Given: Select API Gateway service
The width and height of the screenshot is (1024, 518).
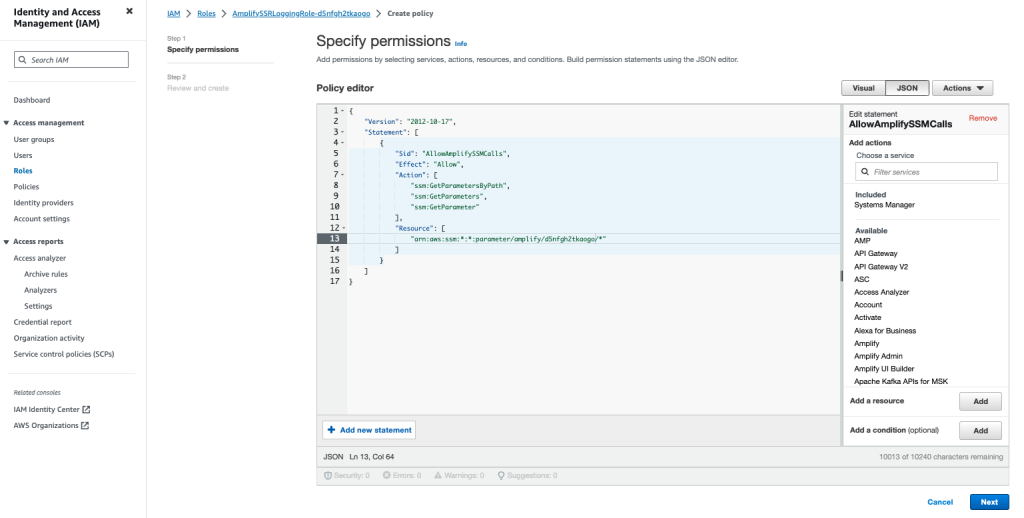Looking at the screenshot, I should click(876, 253).
